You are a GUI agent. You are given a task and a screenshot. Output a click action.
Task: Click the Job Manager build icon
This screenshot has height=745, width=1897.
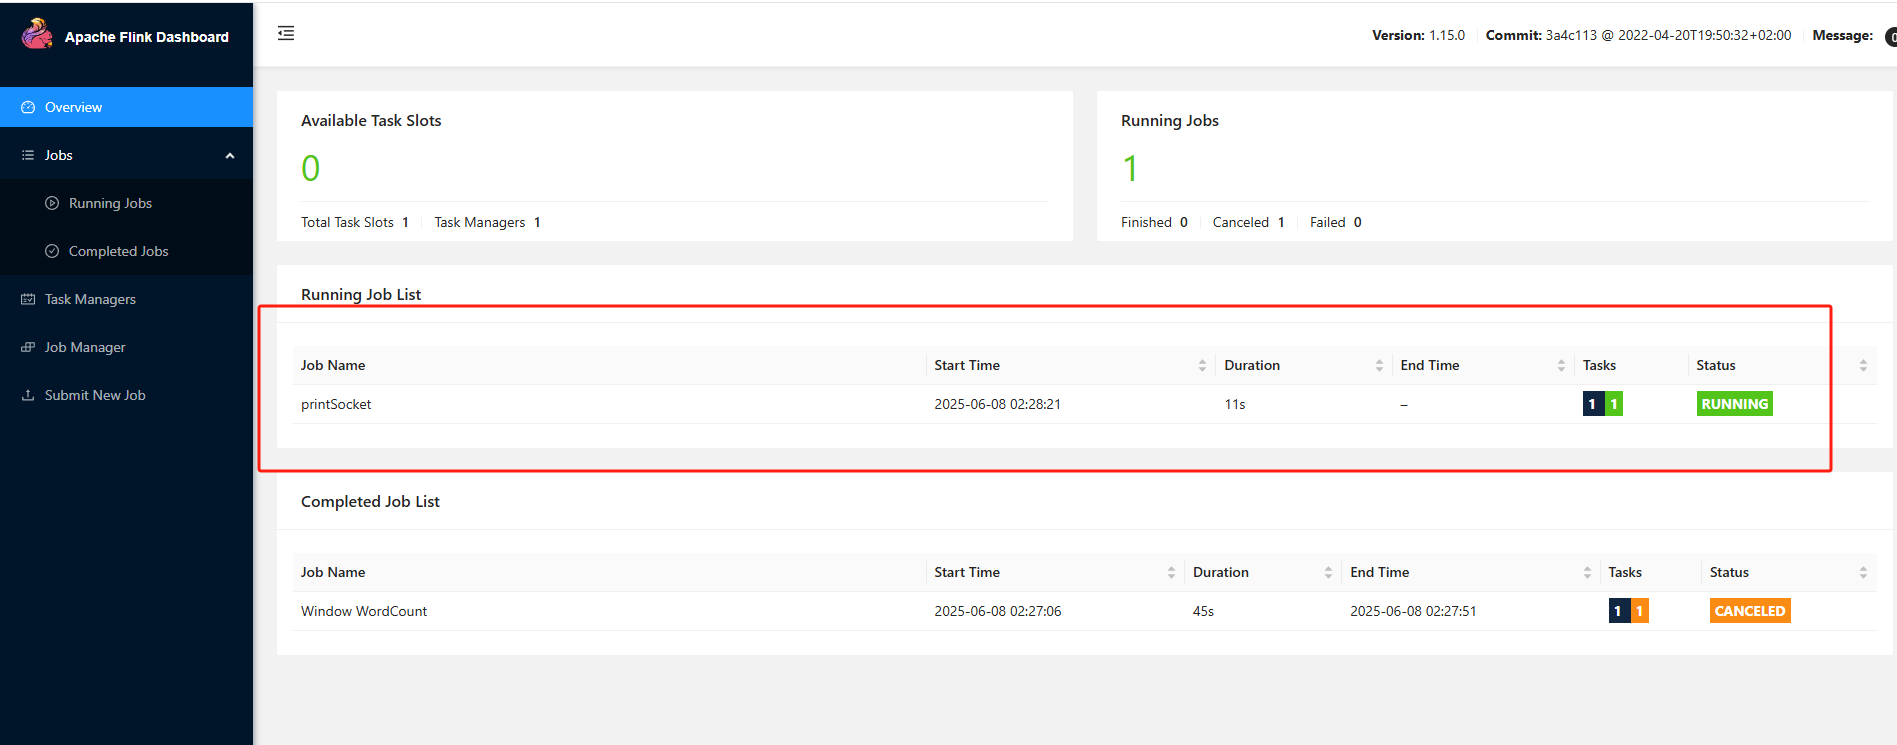[x=28, y=347]
